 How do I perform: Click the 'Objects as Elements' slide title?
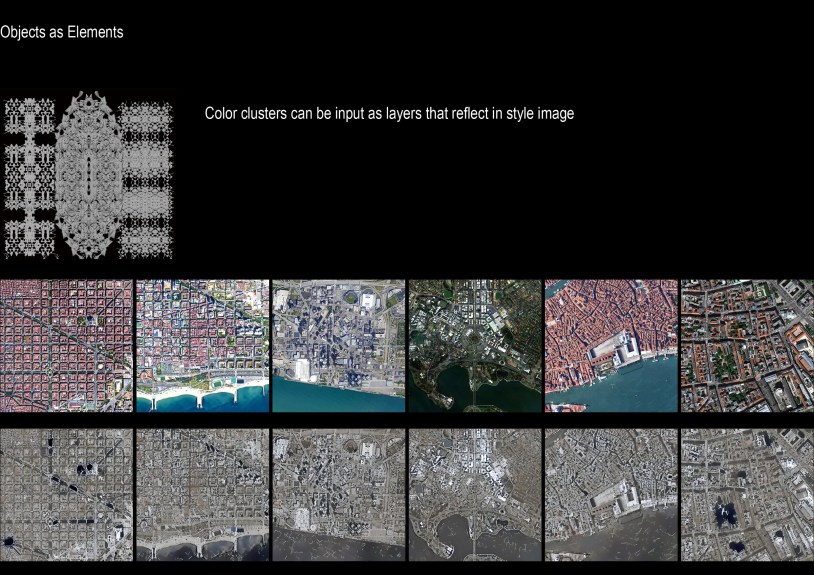pos(62,33)
